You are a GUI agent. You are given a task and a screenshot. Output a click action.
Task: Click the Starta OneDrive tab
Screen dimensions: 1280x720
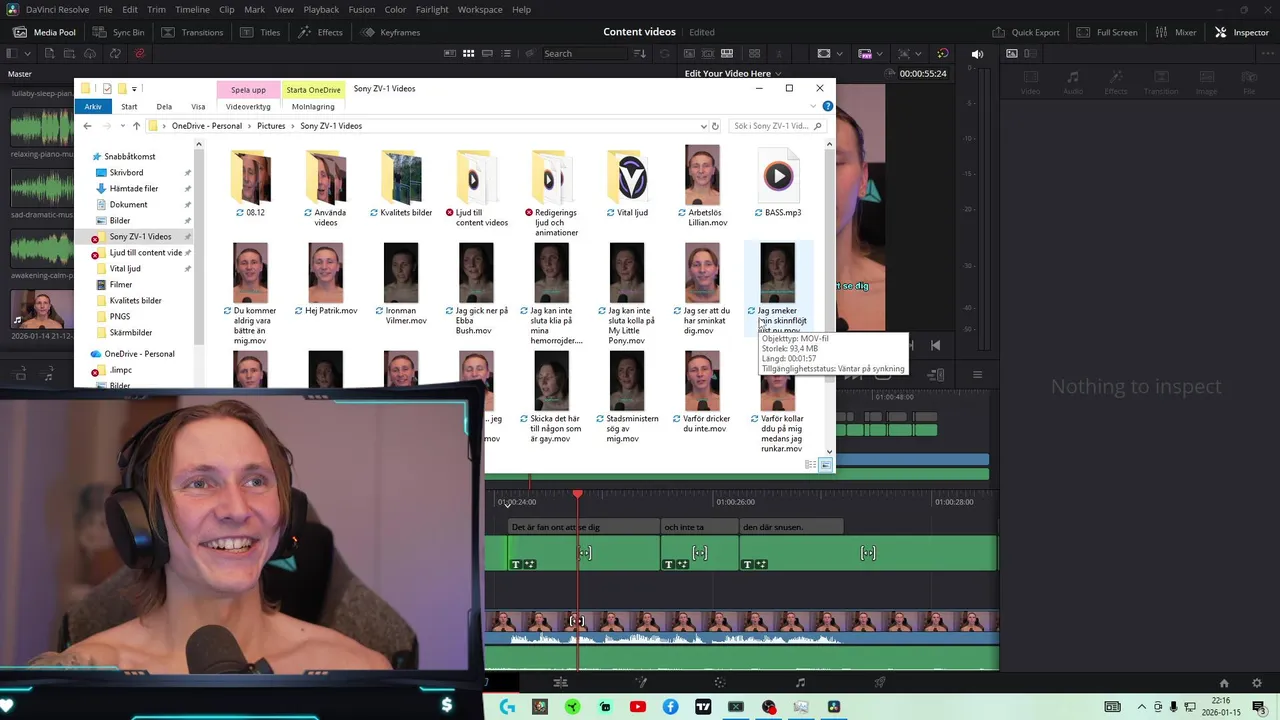click(x=313, y=89)
